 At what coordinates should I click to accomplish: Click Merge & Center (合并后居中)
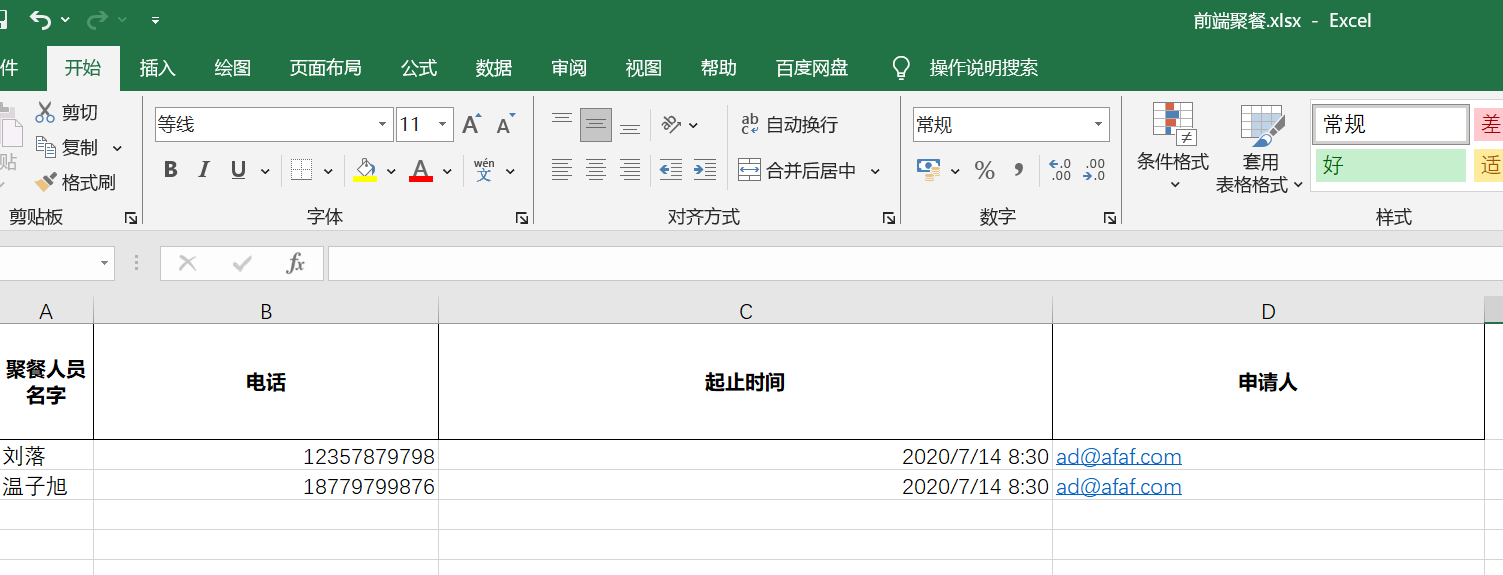pyautogui.click(x=798, y=171)
